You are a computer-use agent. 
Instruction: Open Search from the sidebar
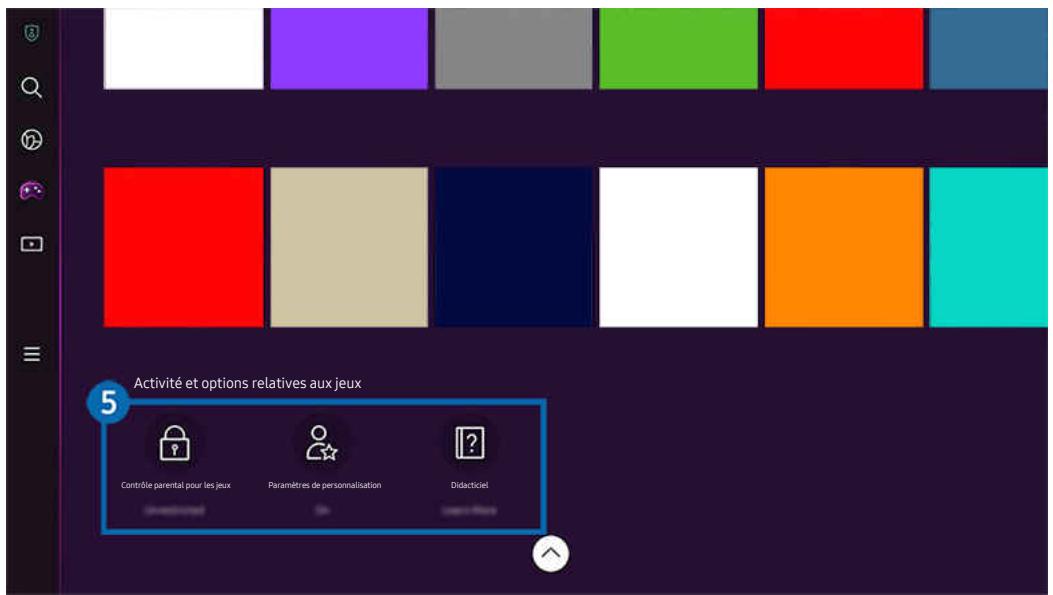pyautogui.click(x=32, y=87)
